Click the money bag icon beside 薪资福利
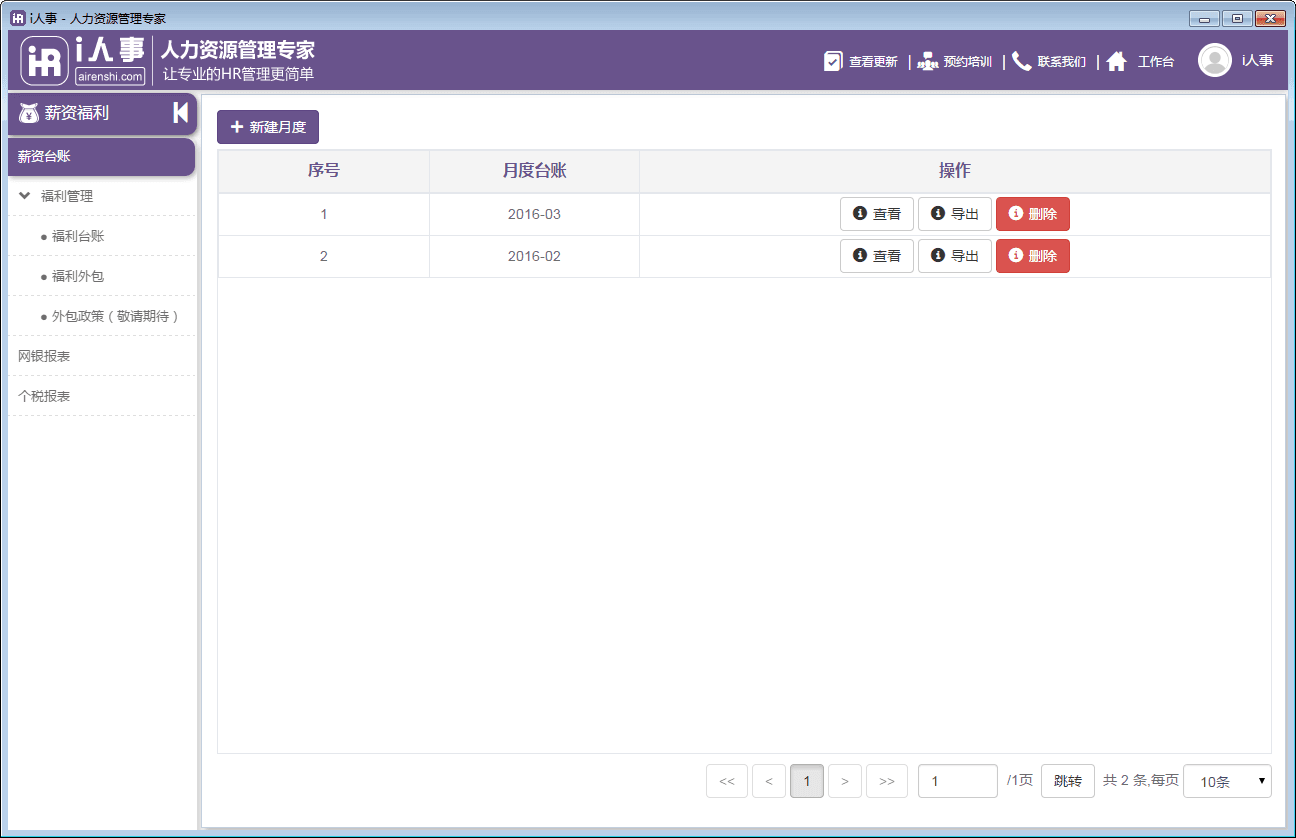Image resolution: width=1296 pixels, height=838 pixels. point(28,114)
